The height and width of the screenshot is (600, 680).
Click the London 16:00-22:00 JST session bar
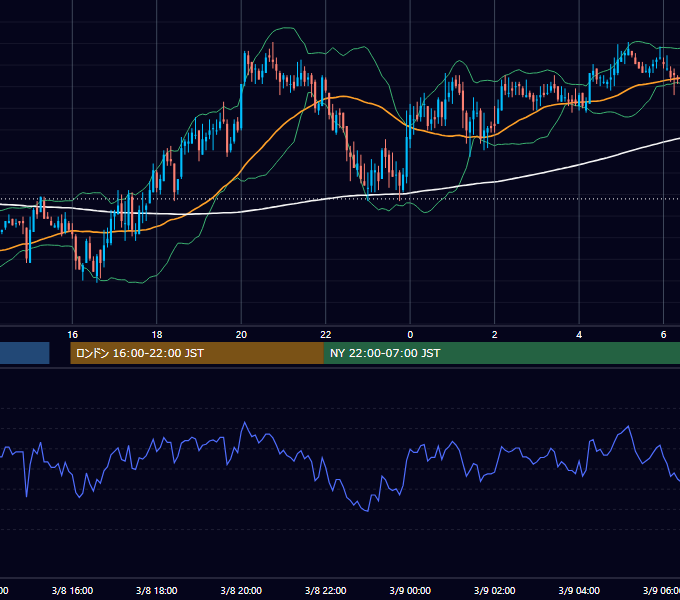[197, 353]
